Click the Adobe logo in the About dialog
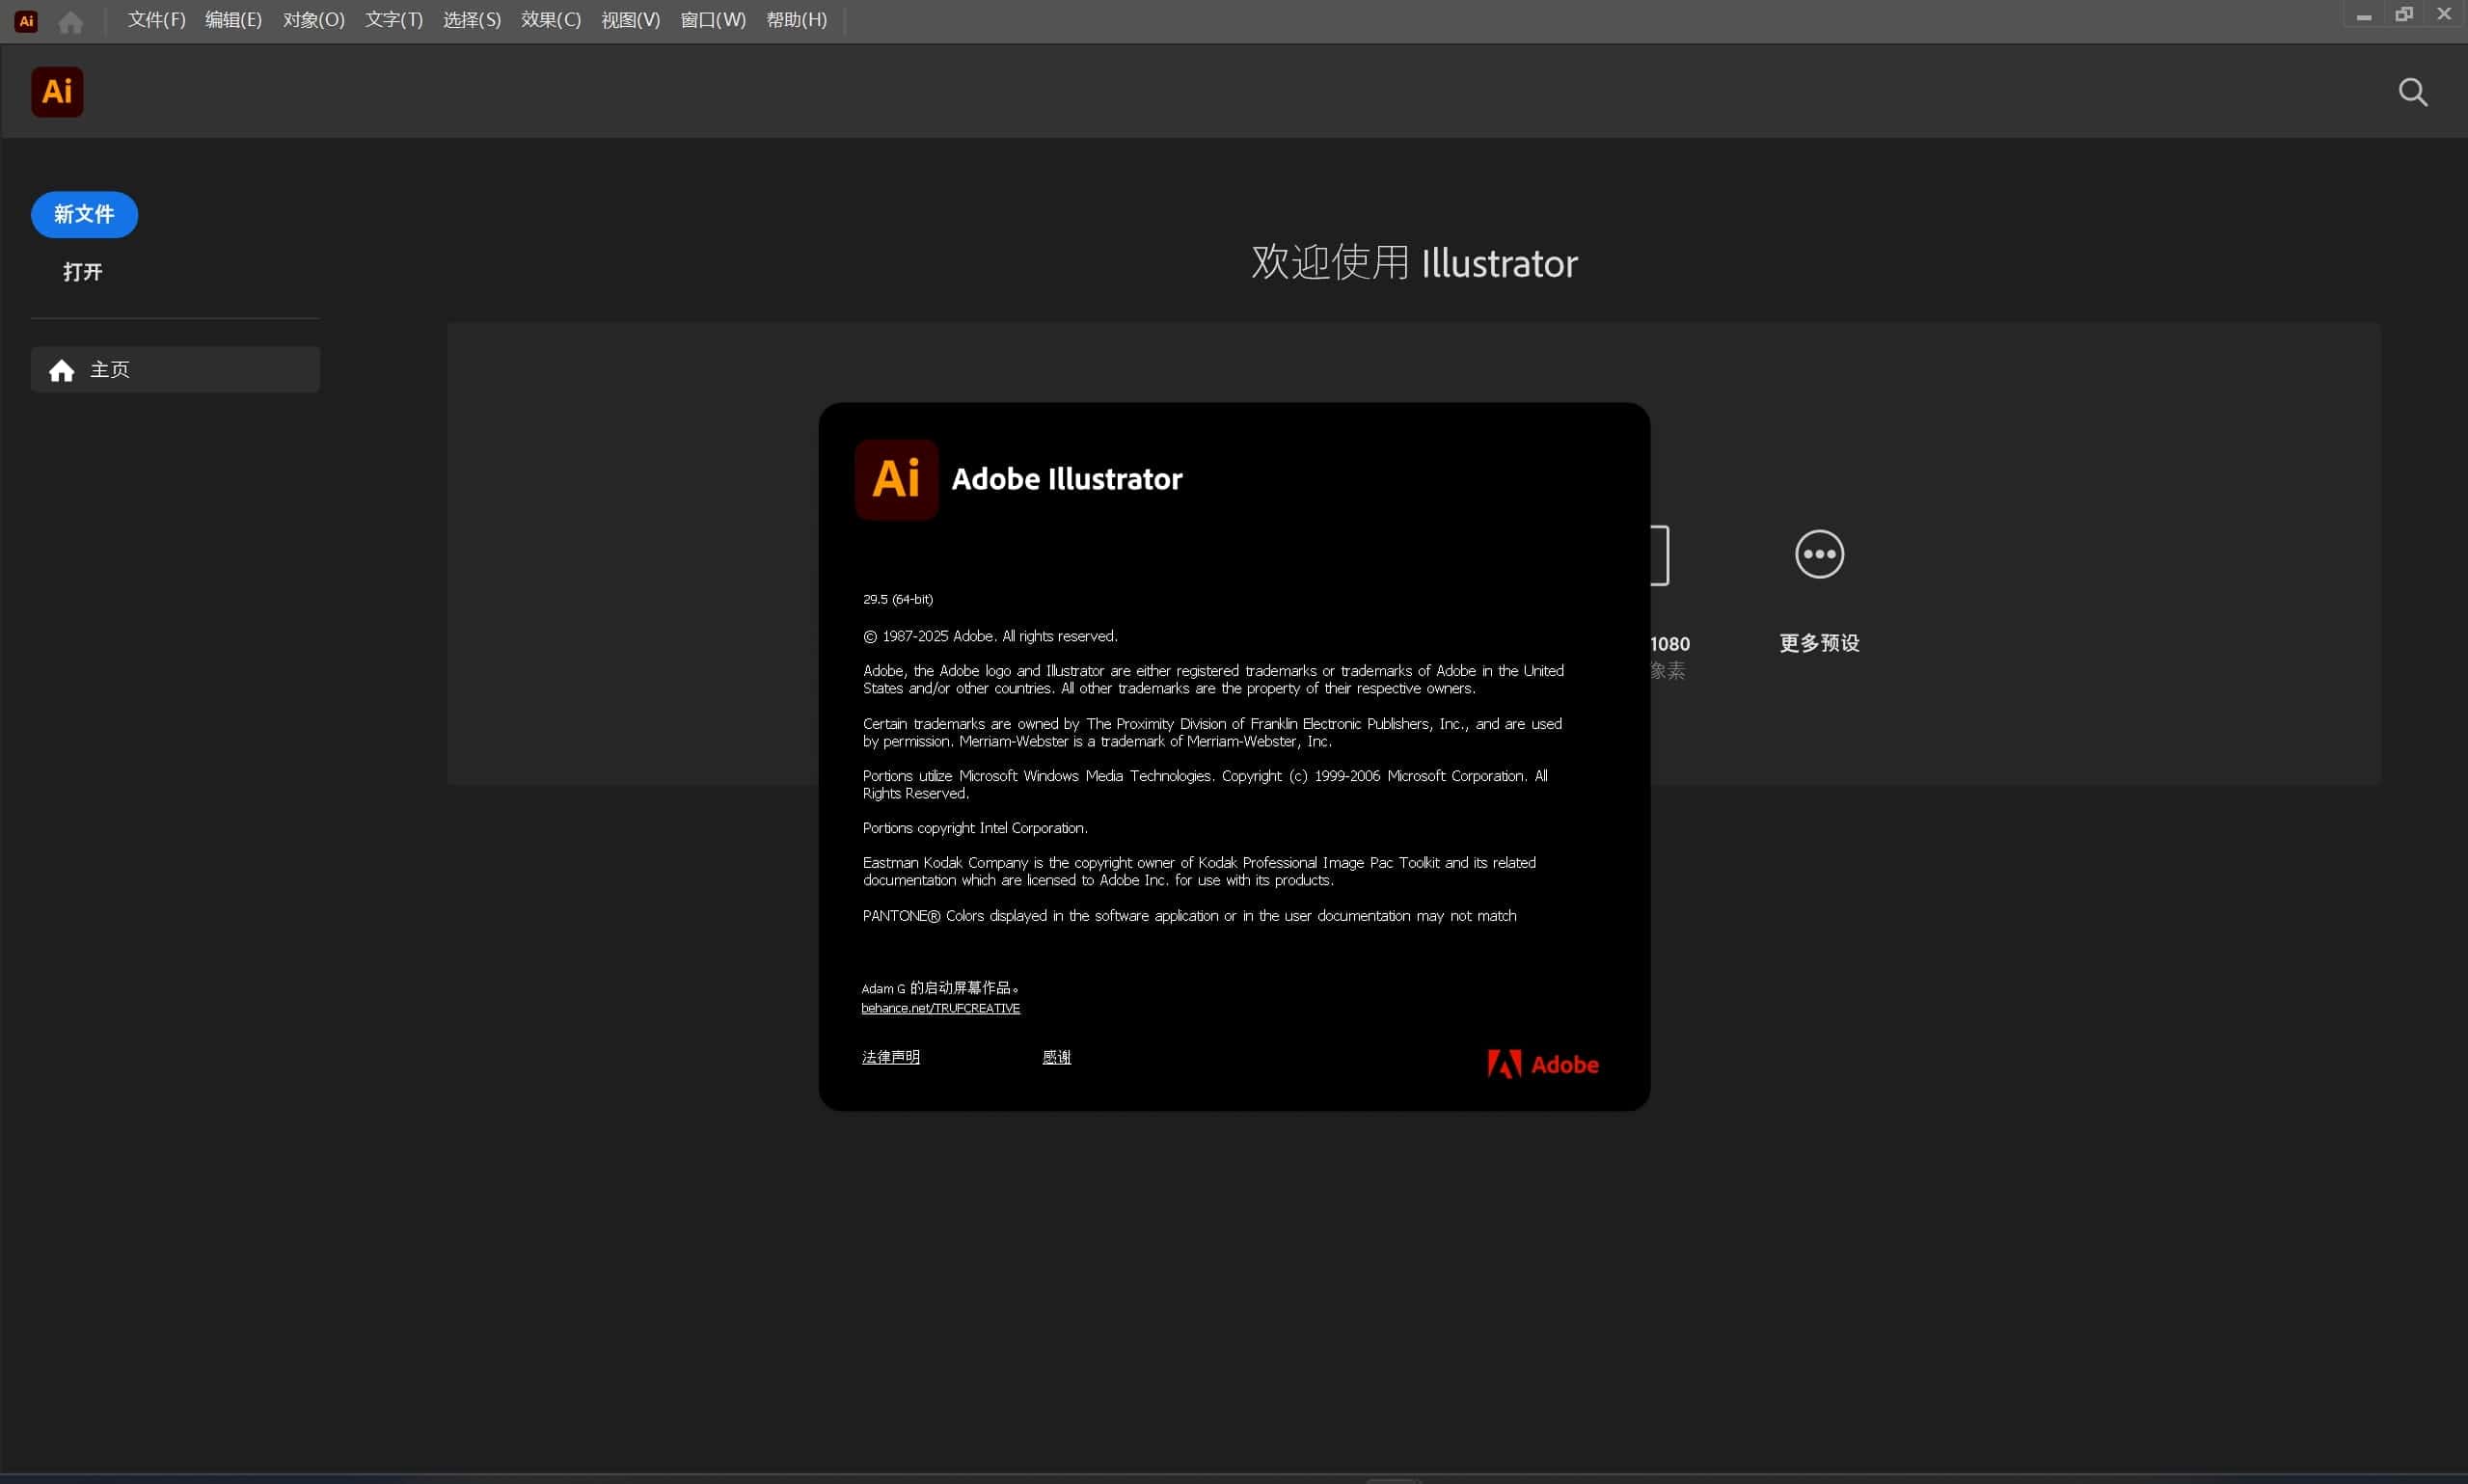Screen dimensions: 2468x1484 (1541, 1063)
